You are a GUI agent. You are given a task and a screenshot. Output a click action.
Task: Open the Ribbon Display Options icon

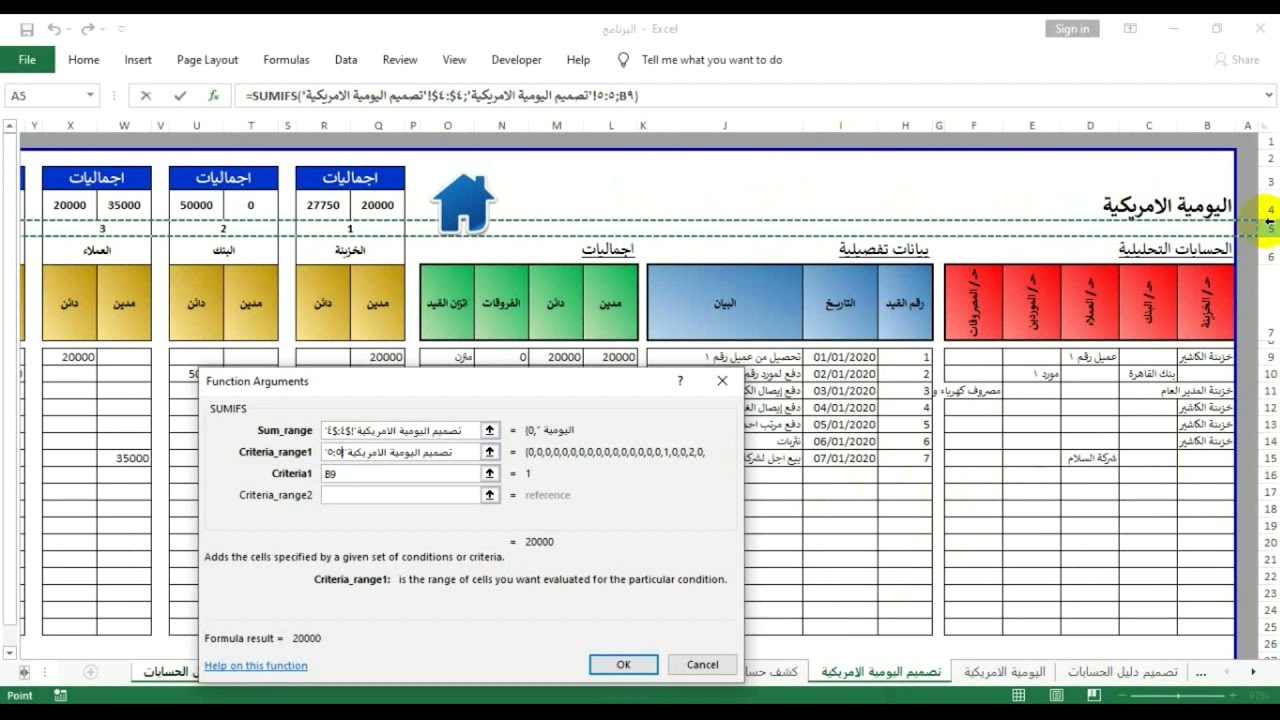click(x=1130, y=29)
